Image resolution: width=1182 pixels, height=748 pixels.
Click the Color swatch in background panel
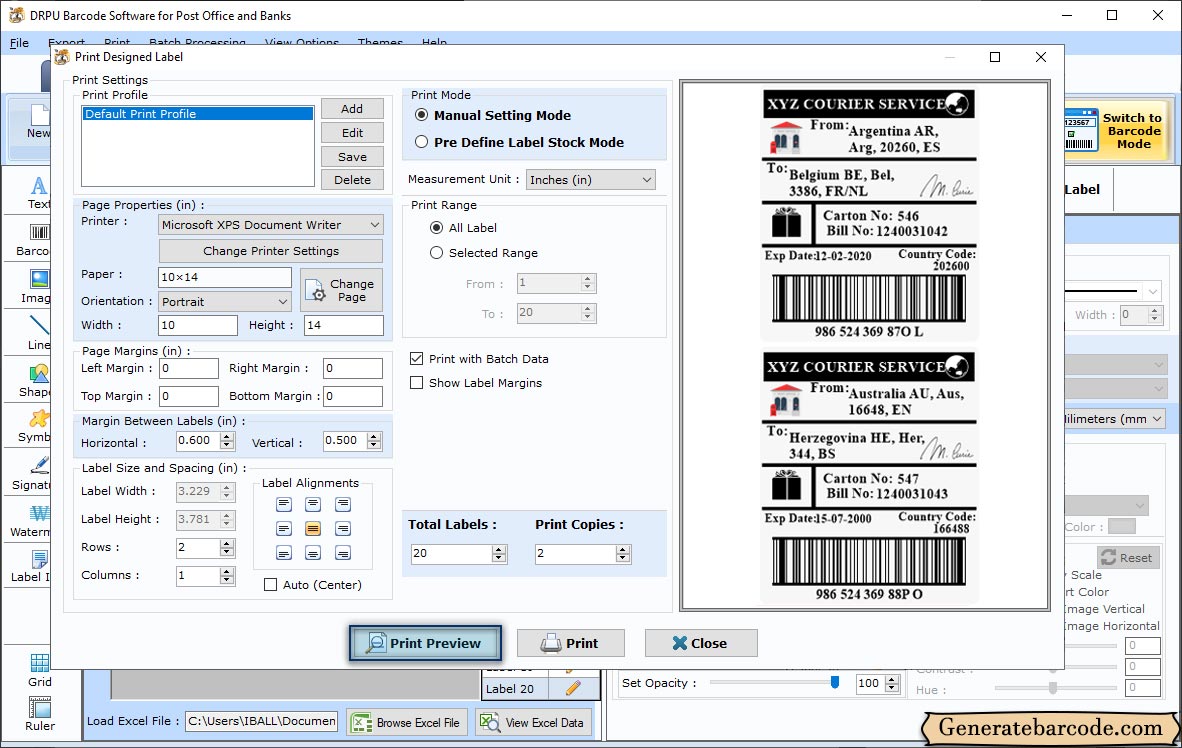tap(1122, 527)
